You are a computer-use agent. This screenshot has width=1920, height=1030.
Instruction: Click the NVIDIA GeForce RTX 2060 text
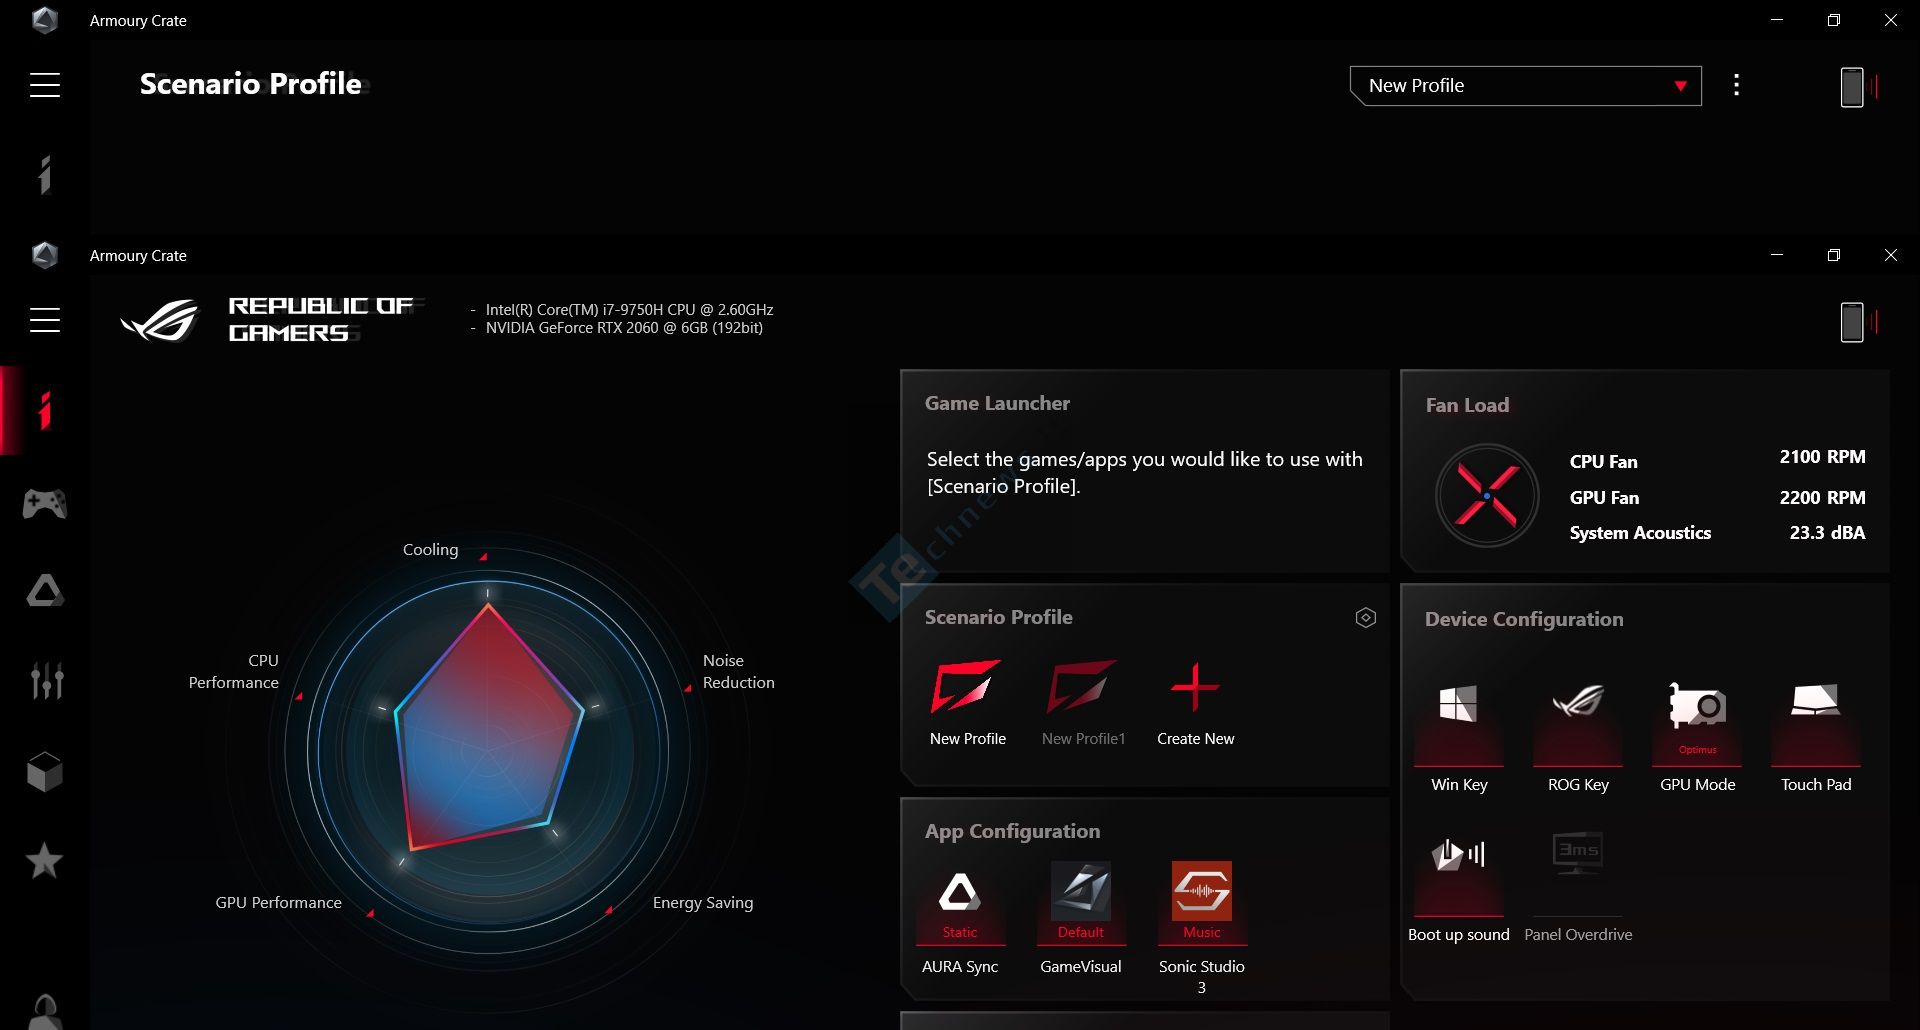[x=624, y=328]
